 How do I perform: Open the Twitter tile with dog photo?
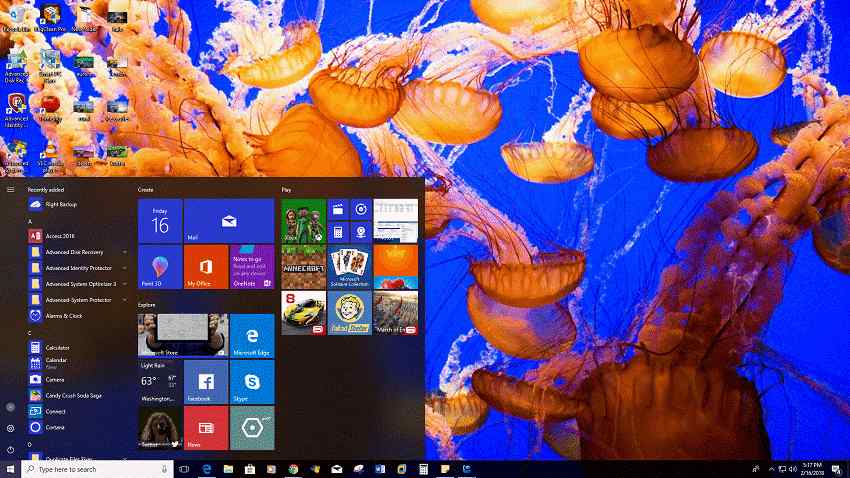[160, 428]
